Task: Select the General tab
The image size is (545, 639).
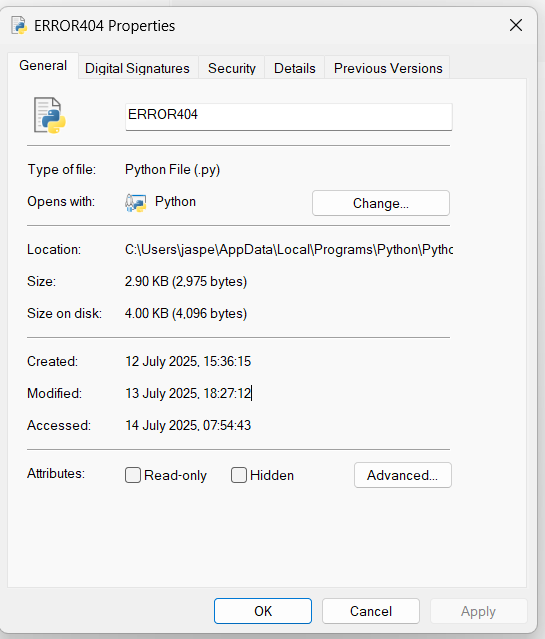Action: point(43,66)
